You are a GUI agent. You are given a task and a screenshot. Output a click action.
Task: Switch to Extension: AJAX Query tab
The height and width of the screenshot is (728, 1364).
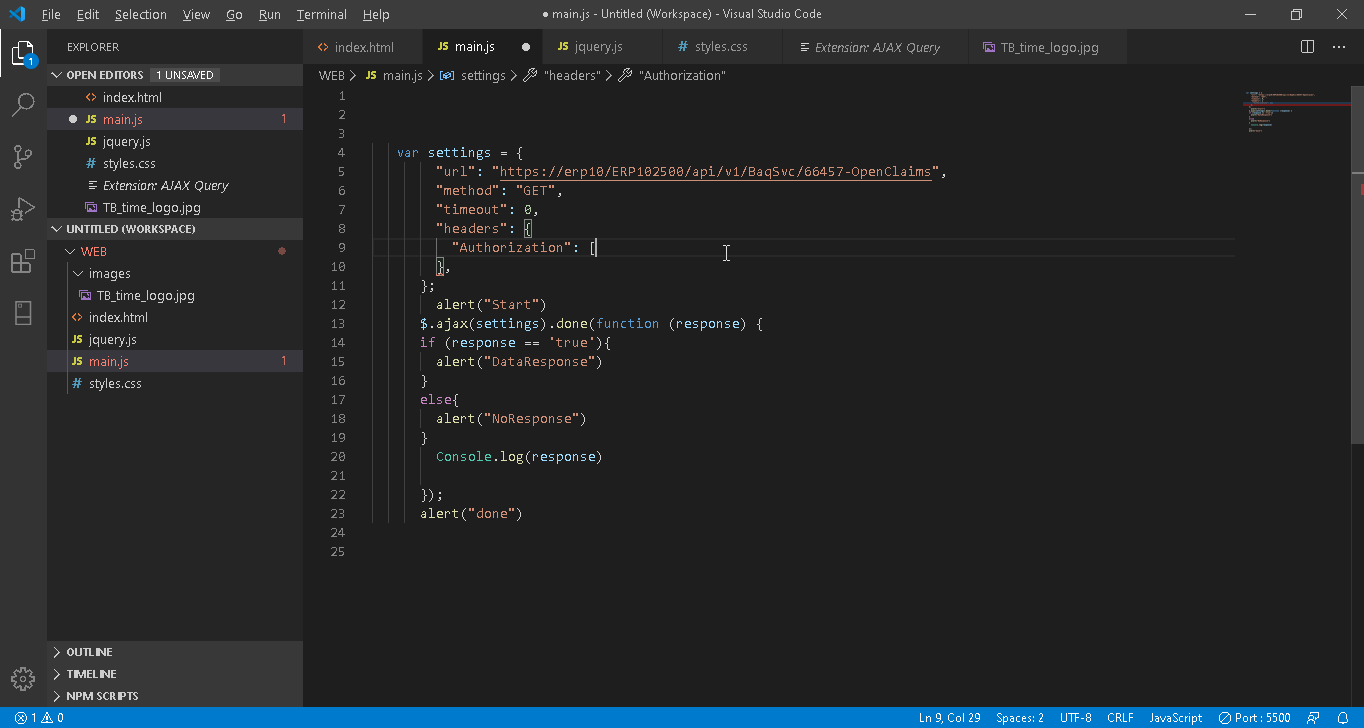click(x=876, y=47)
